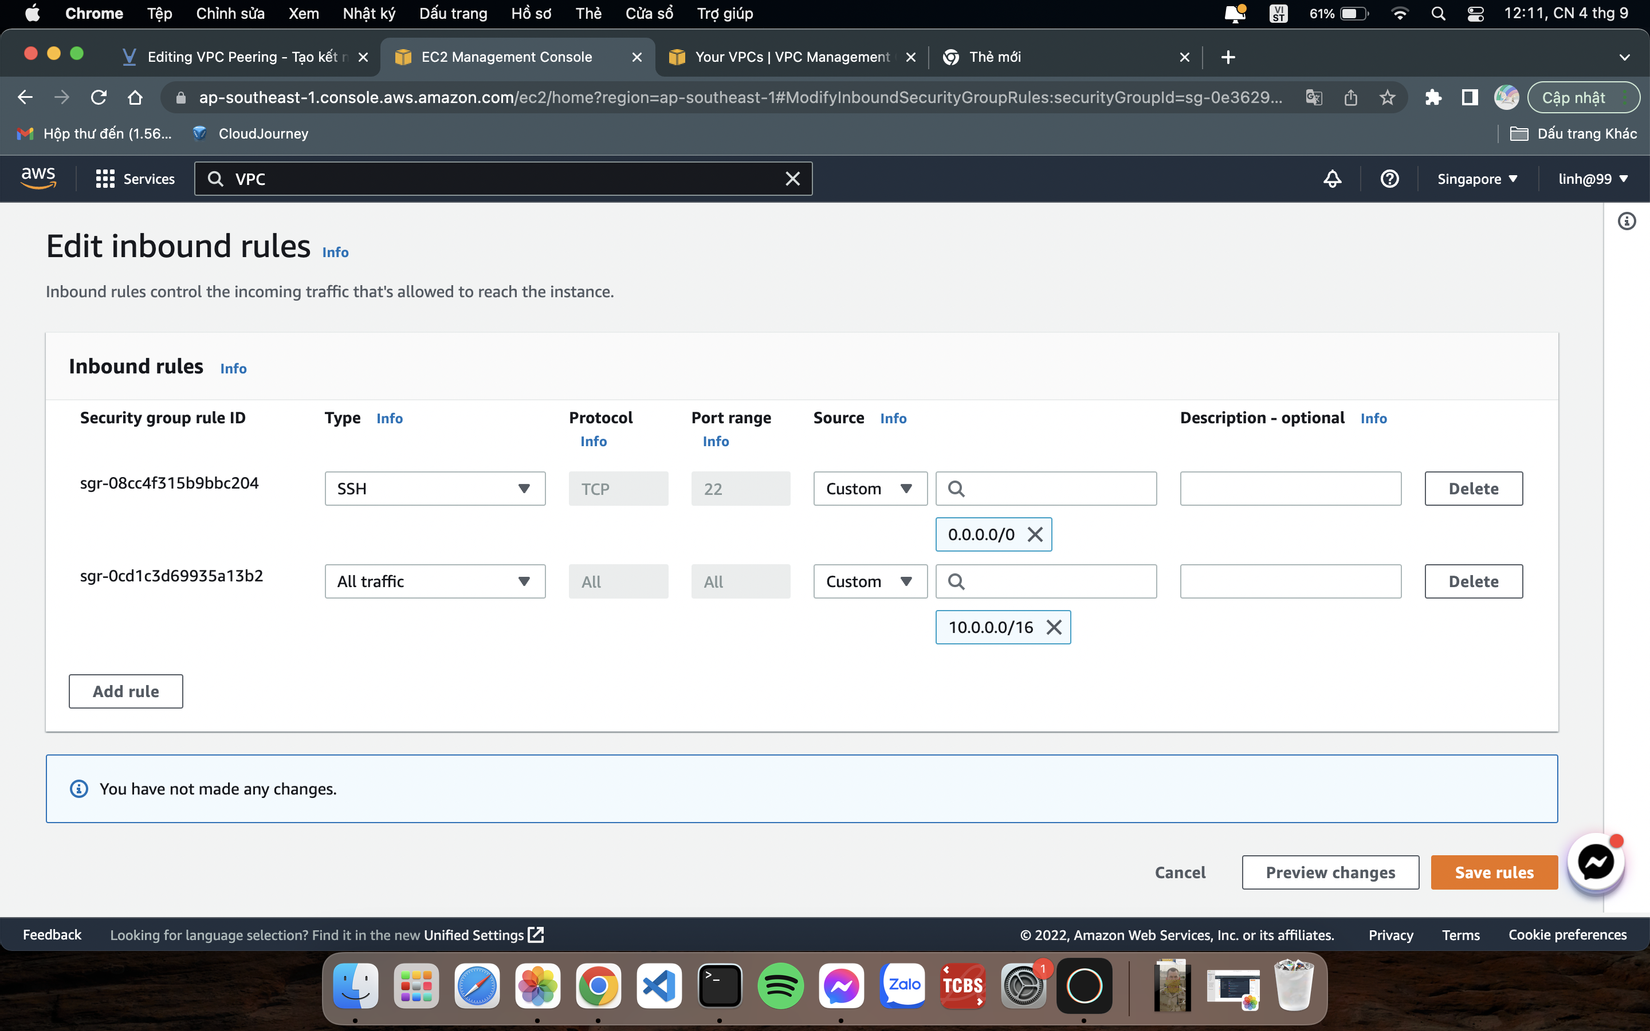1650x1031 pixels.
Task: Open the Messenger chat bubble
Action: tap(1596, 862)
